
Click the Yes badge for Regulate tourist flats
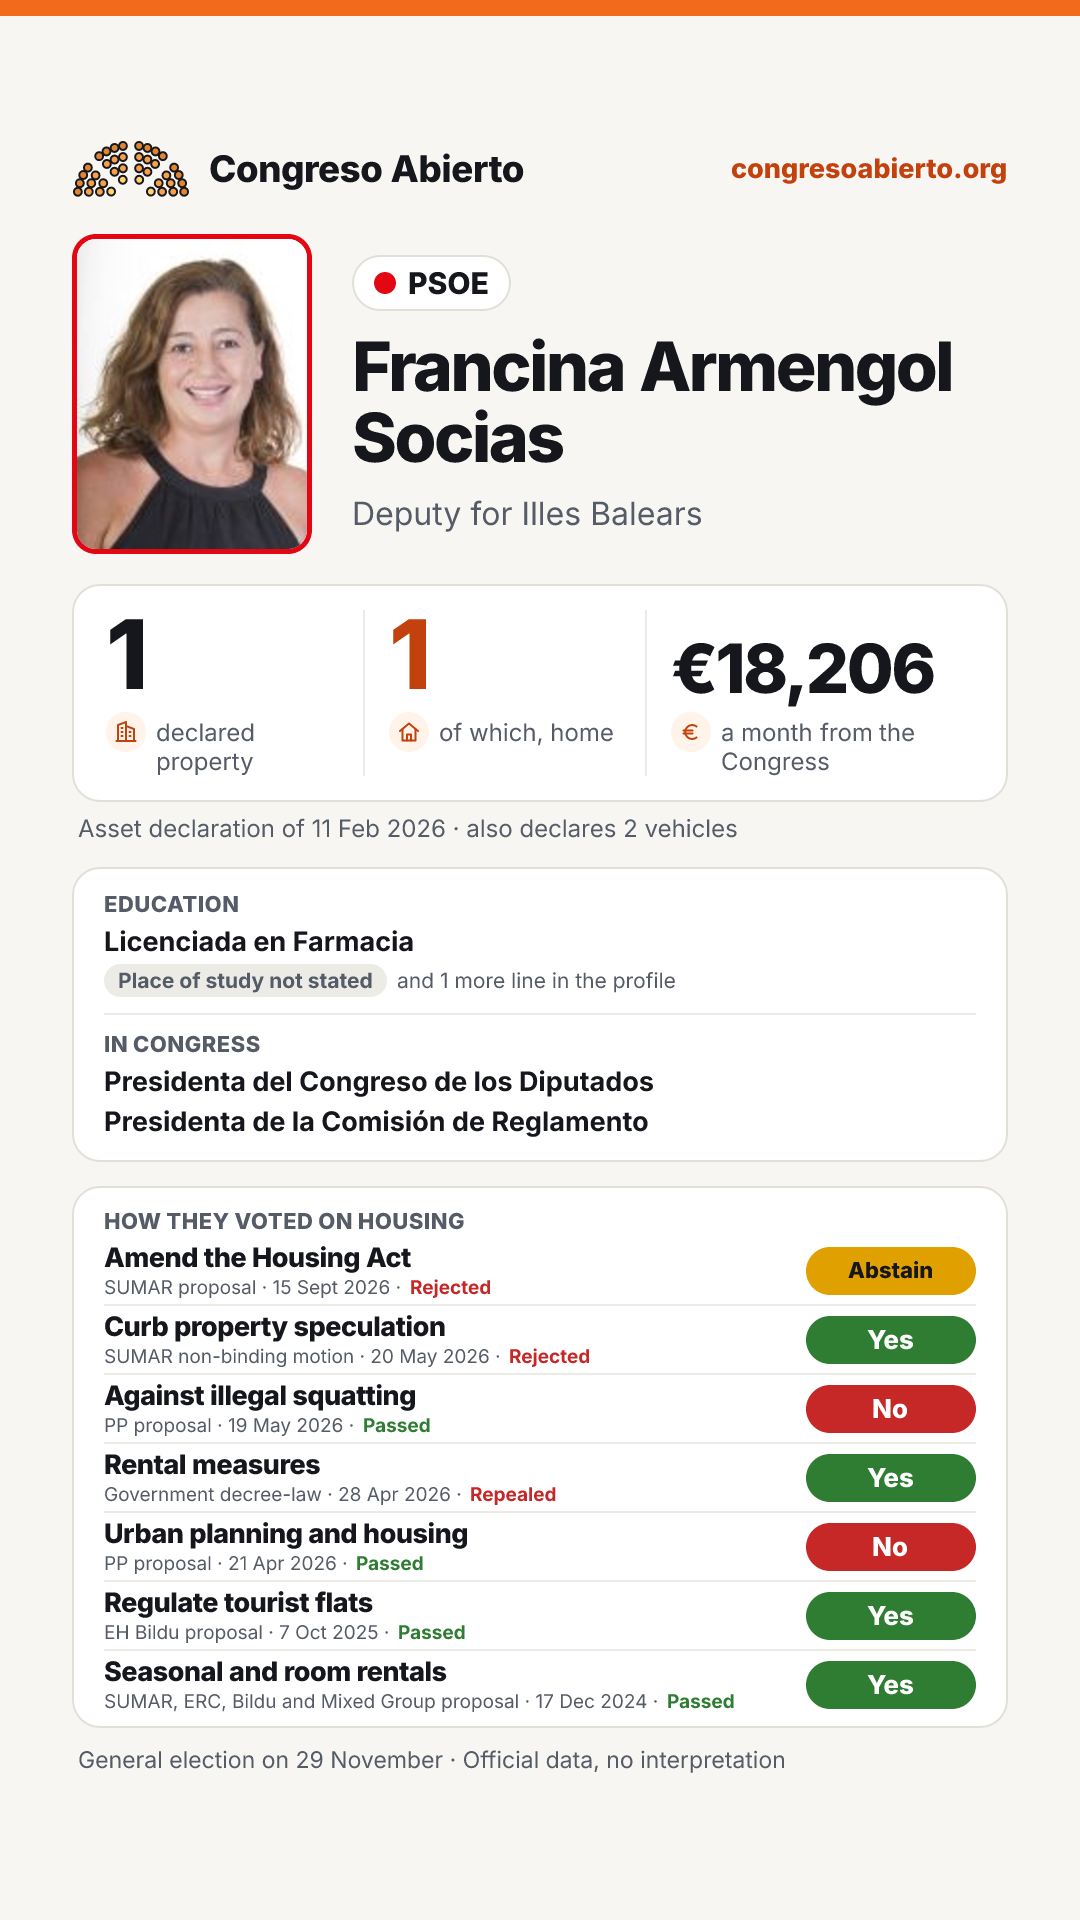pyautogui.click(x=891, y=1616)
